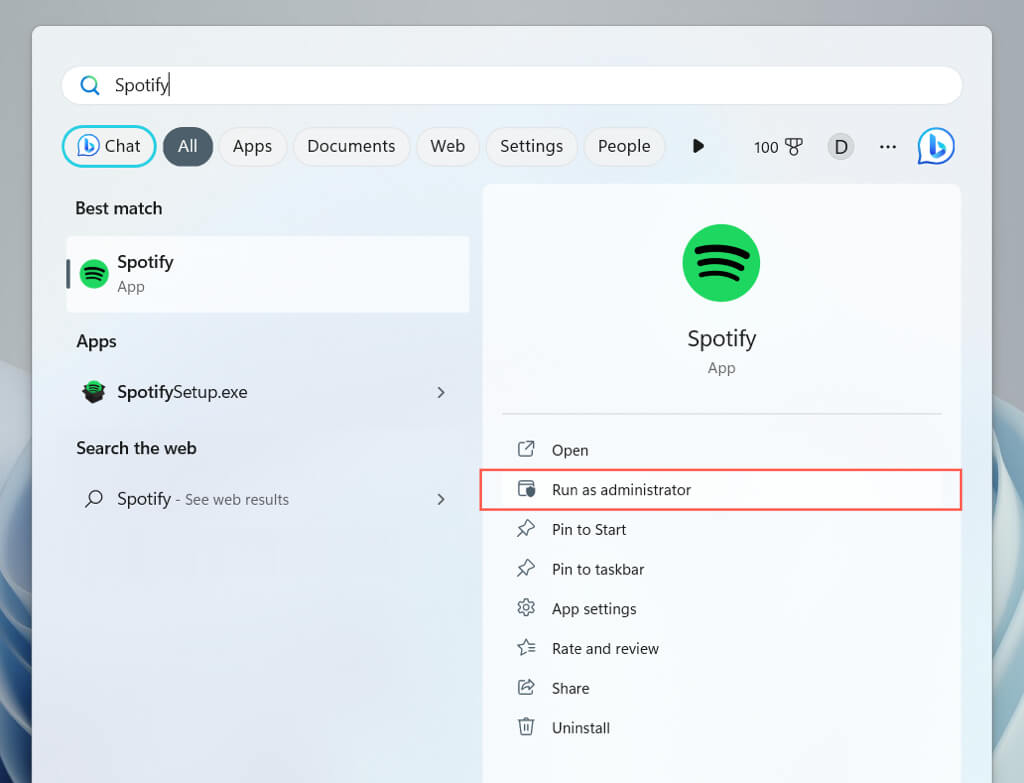Select the SpotifySetup.exe result
Viewport: 1024px width, 783px height.
268,392
